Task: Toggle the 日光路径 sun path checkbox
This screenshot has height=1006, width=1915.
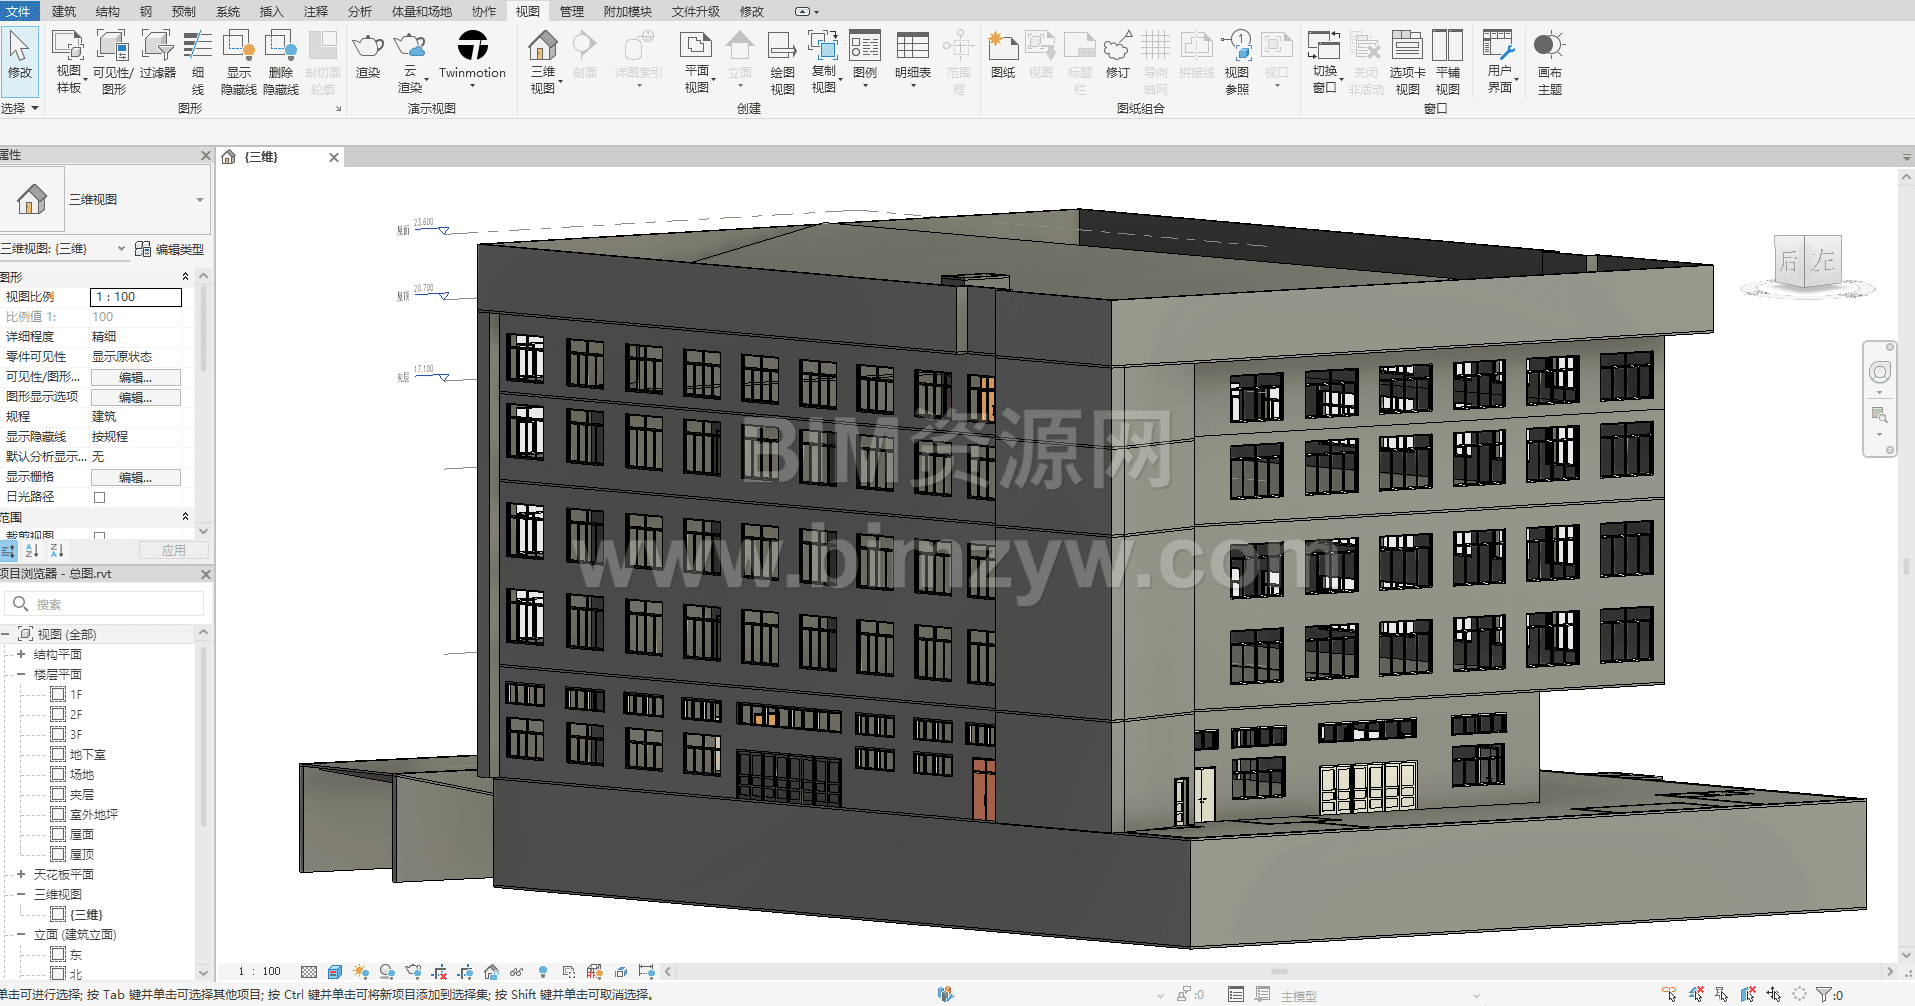Action: click(x=99, y=497)
